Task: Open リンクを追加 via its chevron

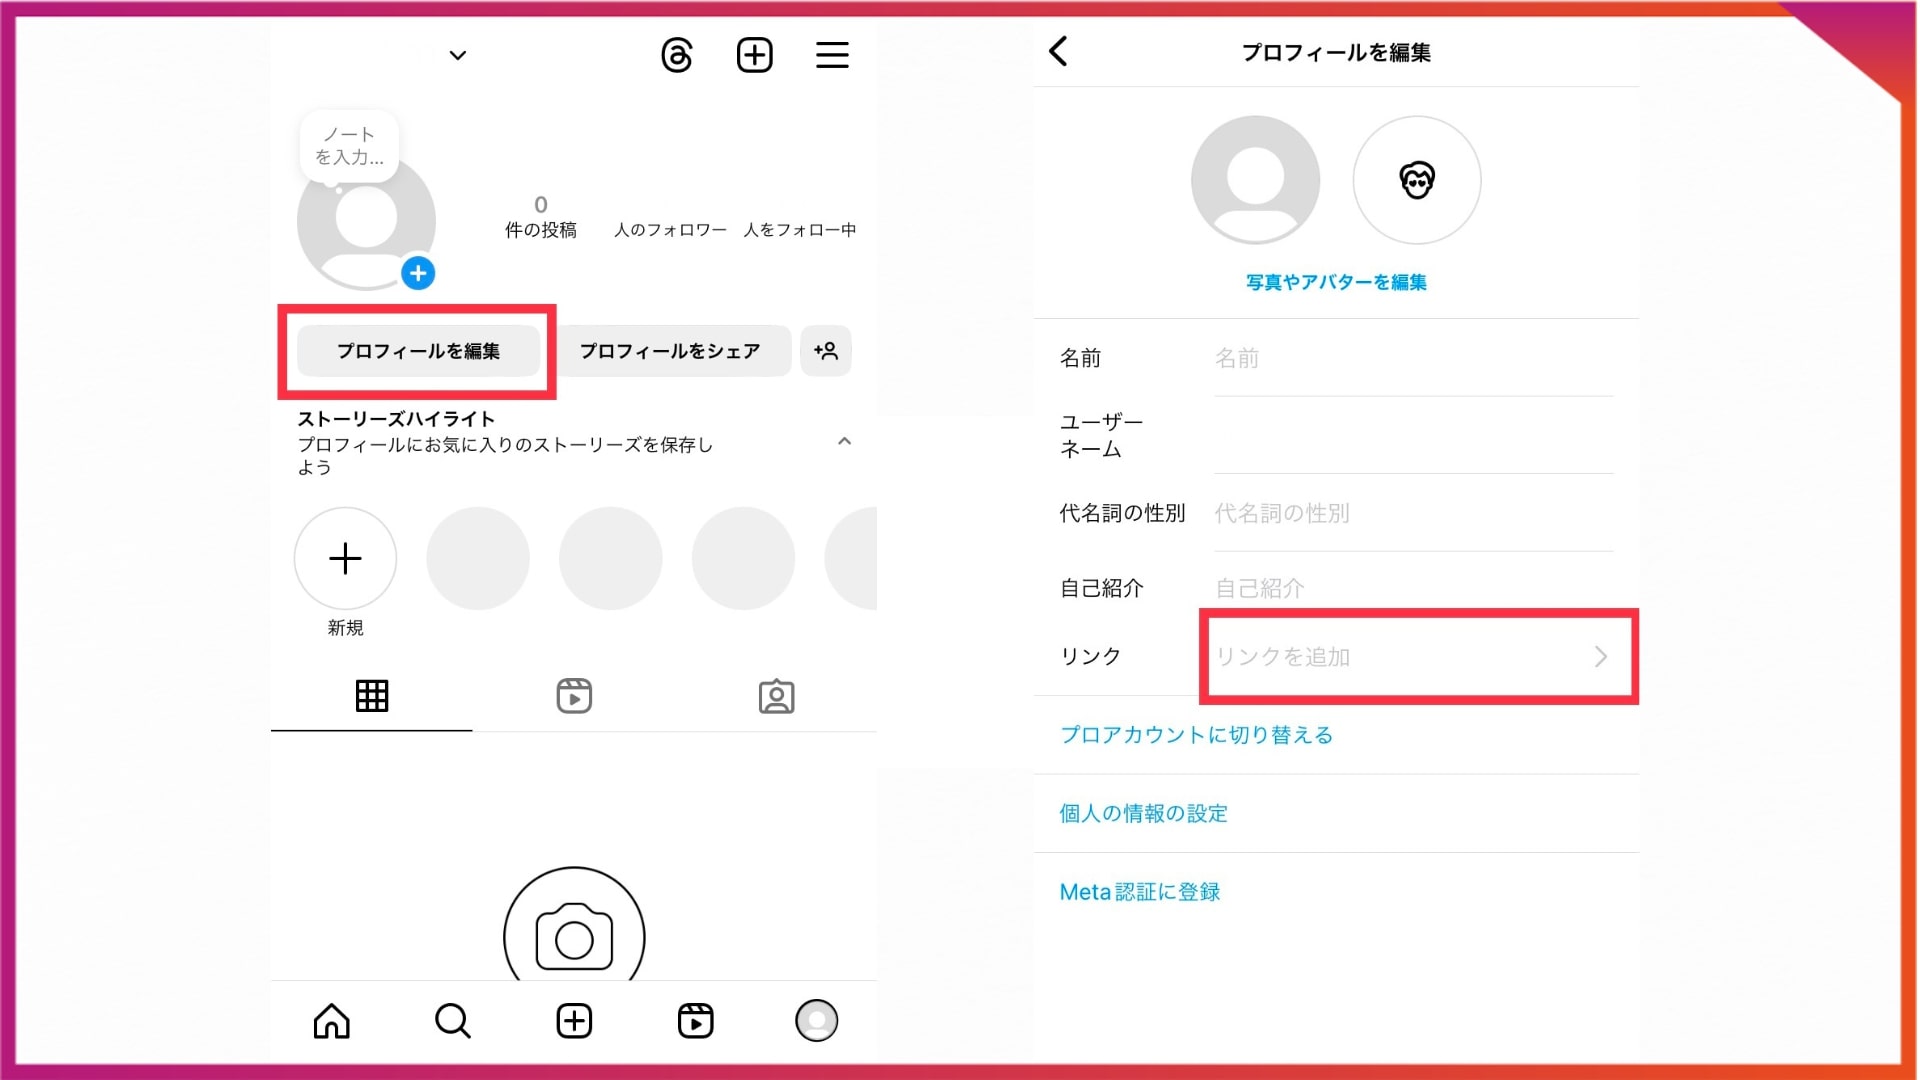Action: (x=1601, y=657)
